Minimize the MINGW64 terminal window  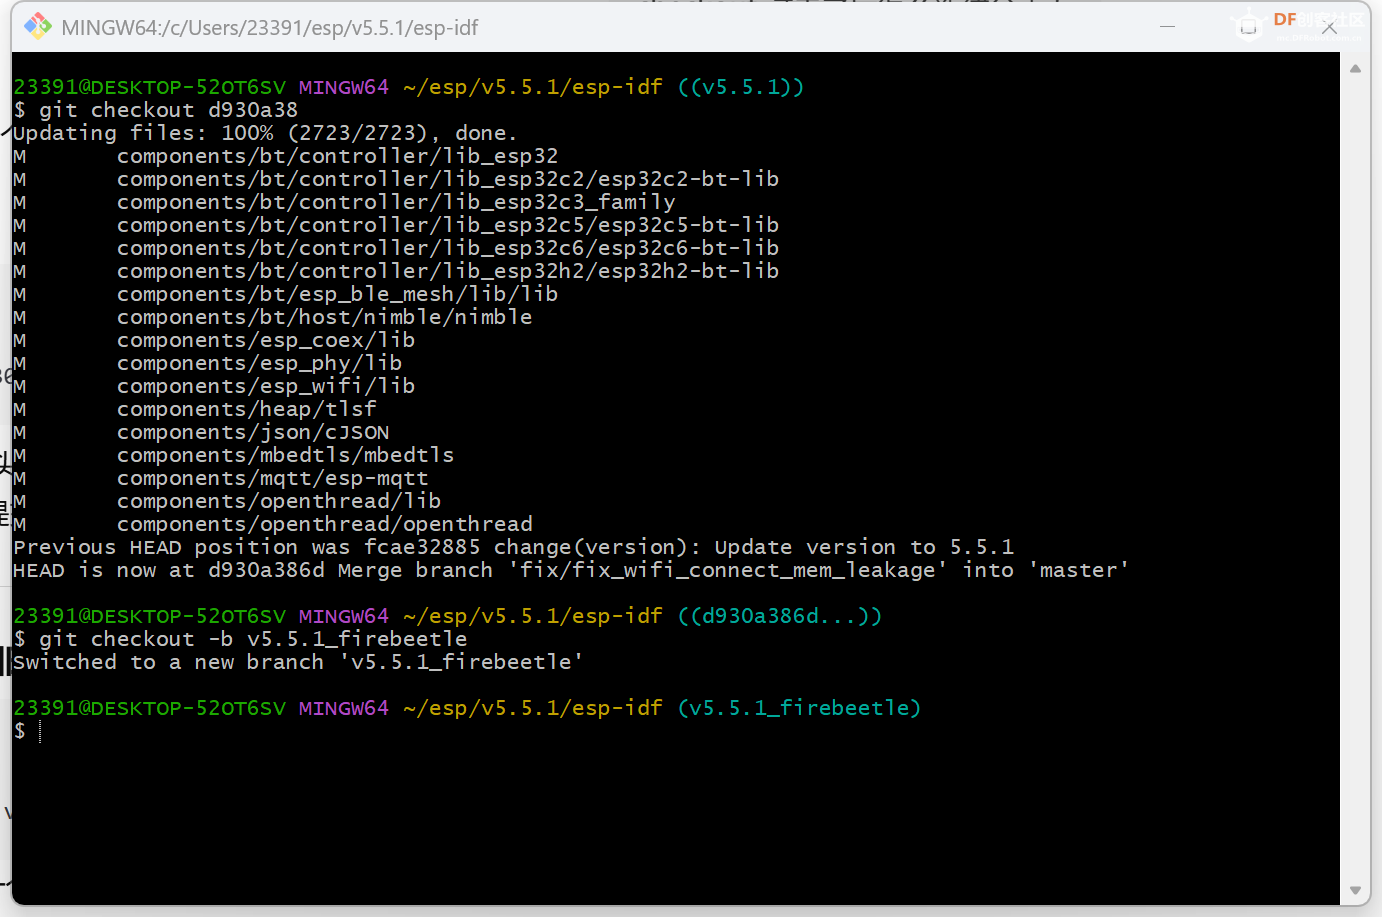(x=1167, y=27)
